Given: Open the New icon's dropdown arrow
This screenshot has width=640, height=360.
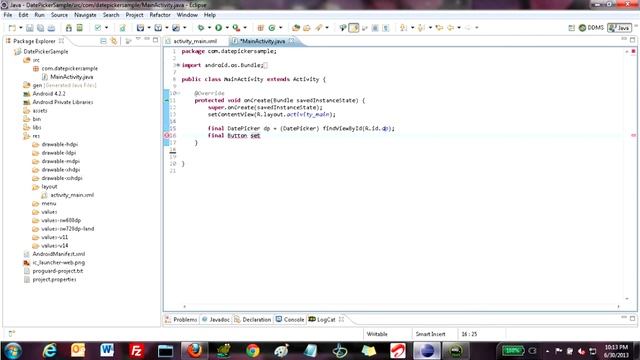Looking at the screenshot, I should 20,28.
